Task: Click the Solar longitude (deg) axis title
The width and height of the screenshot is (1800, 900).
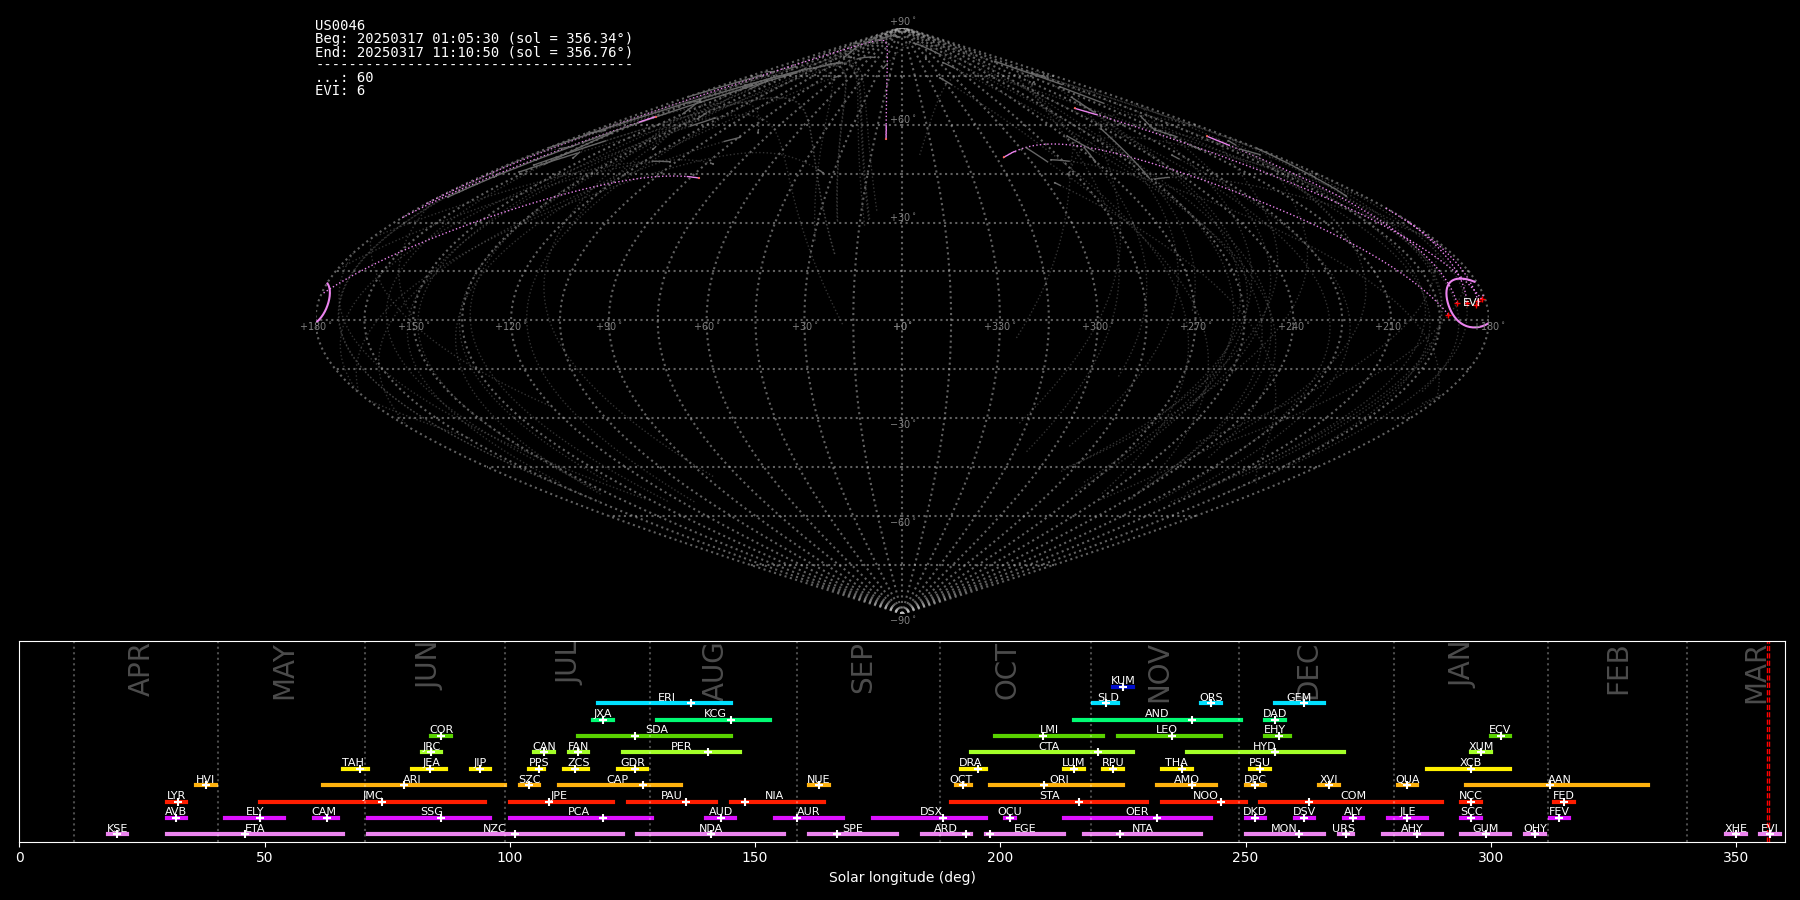Action: (x=902, y=877)
